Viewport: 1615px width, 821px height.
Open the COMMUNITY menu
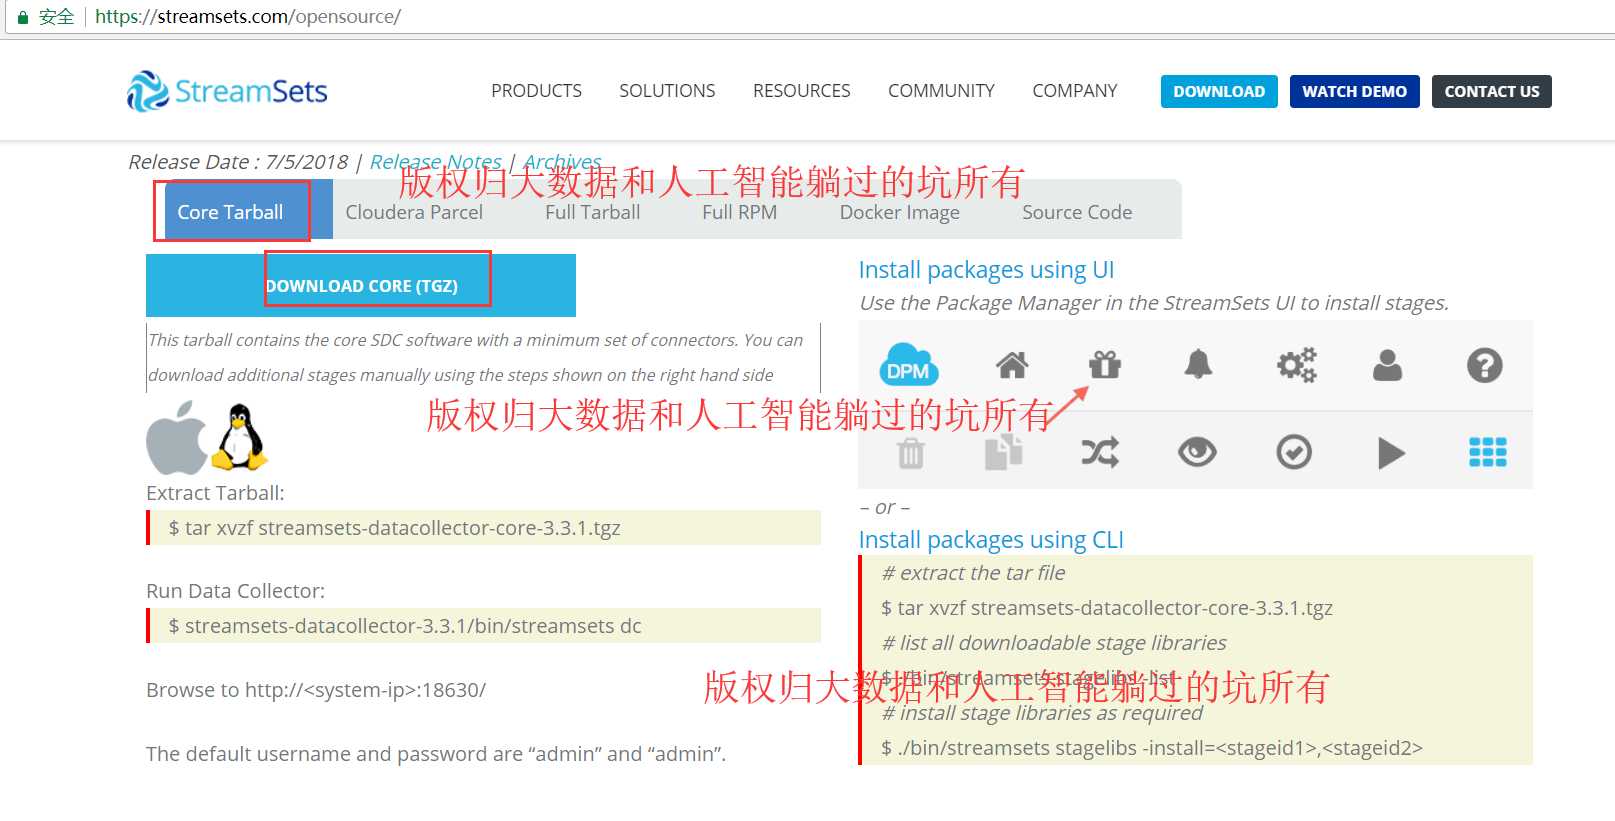(x=941, y=91)
